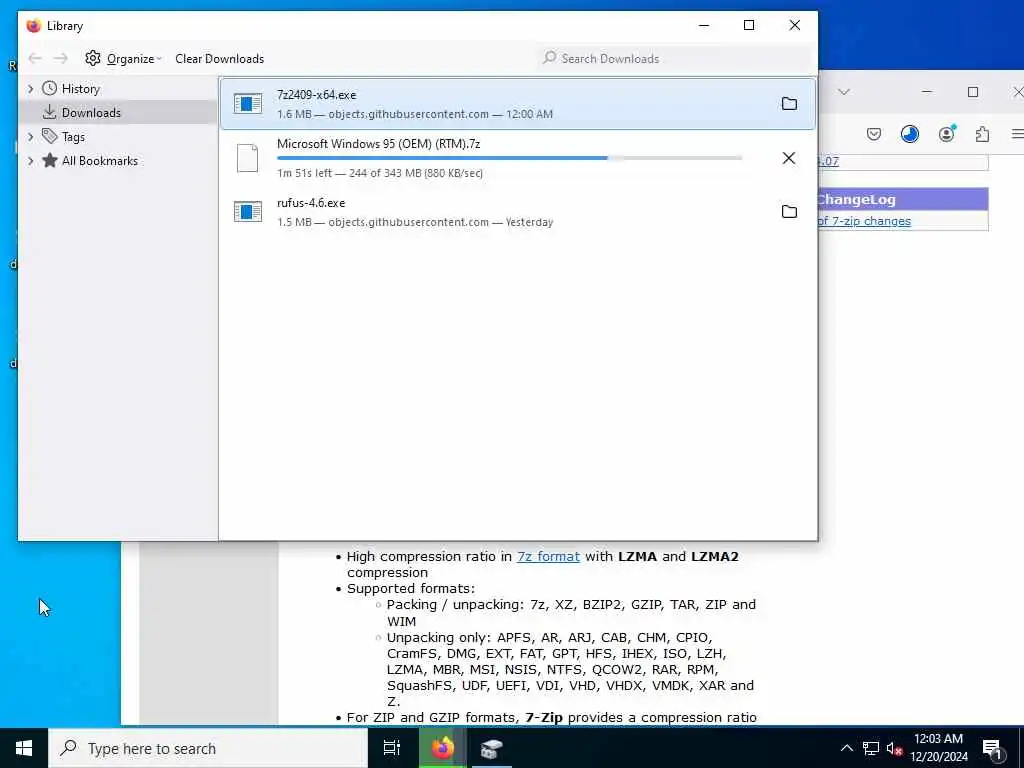Select Microsoft Windows 95 (OEM) (RTM).7z entry
The height and width of the screenshot is (768, 1024).
(518, 158)
